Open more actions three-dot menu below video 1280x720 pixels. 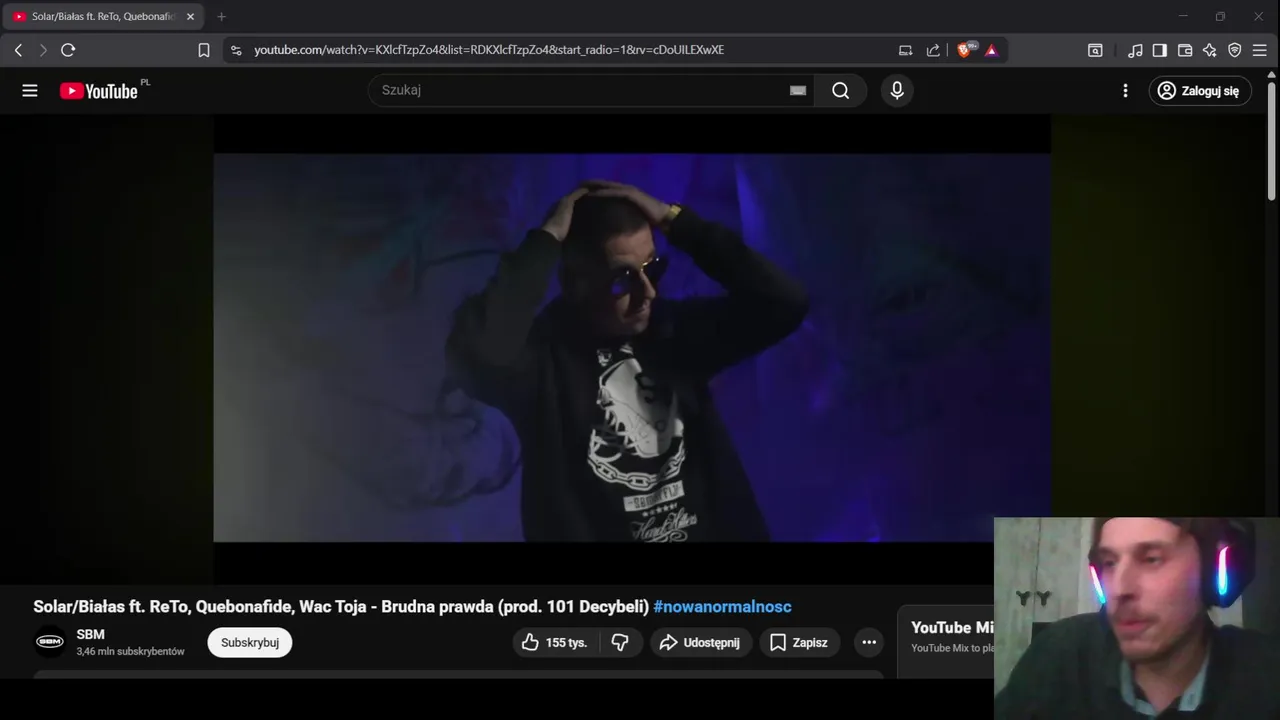[869, 642]
